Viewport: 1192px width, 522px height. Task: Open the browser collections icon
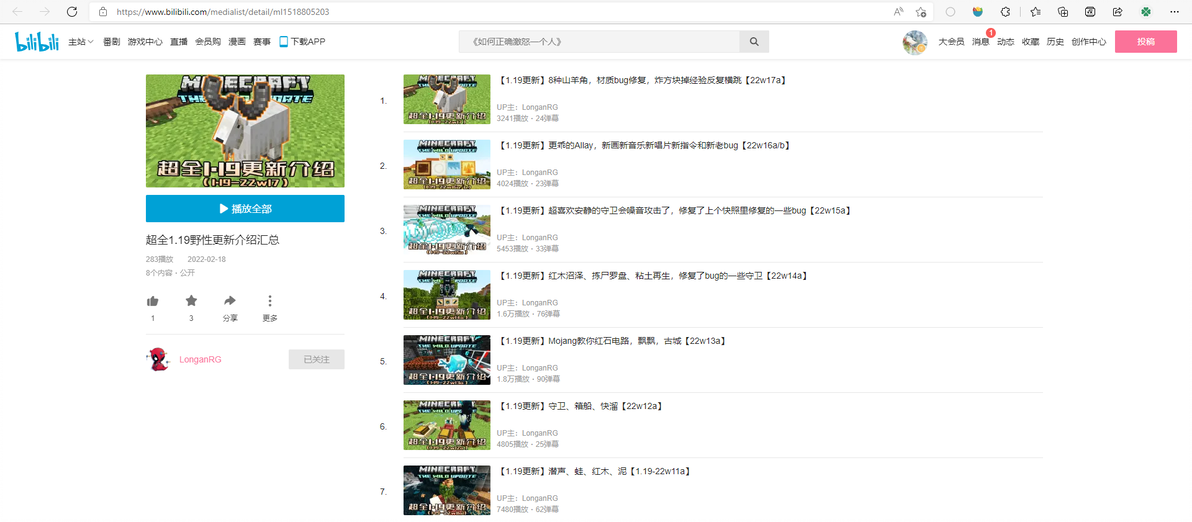point(1063,12)
